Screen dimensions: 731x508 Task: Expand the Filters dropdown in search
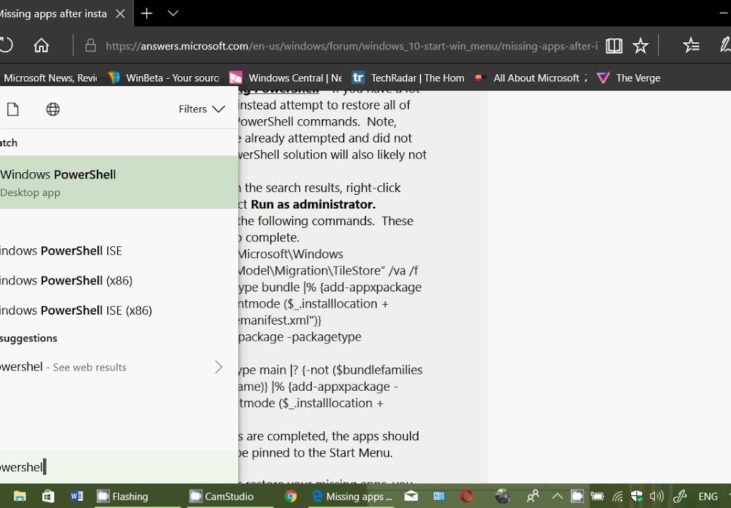[201, 109]
